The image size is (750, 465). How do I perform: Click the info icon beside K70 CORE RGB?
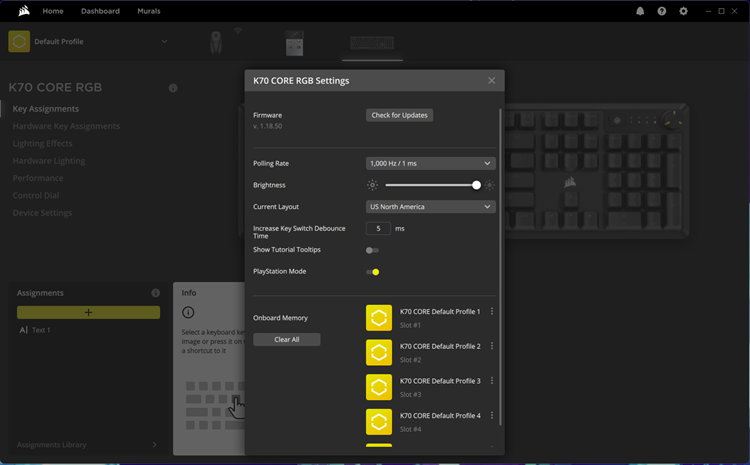click(x=173, y=88)
